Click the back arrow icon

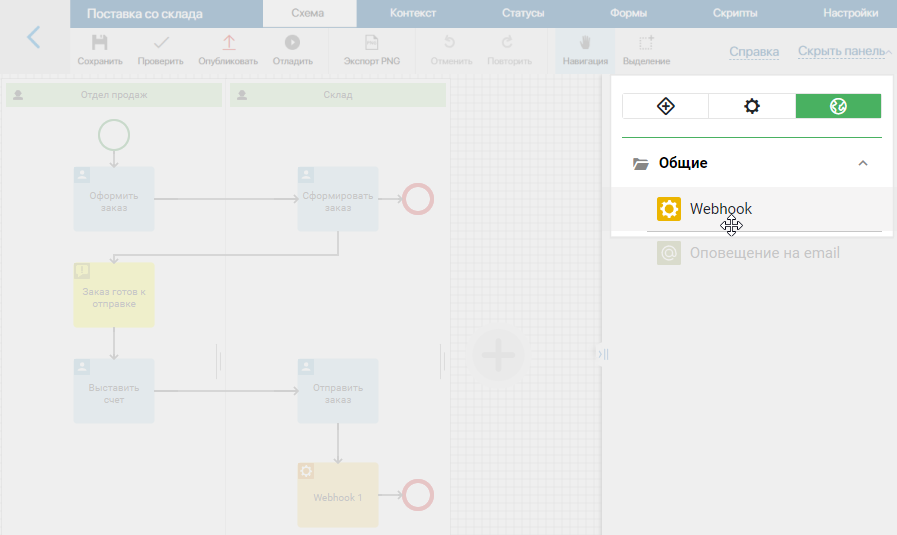pyautogui.click(x=34, y=38)
